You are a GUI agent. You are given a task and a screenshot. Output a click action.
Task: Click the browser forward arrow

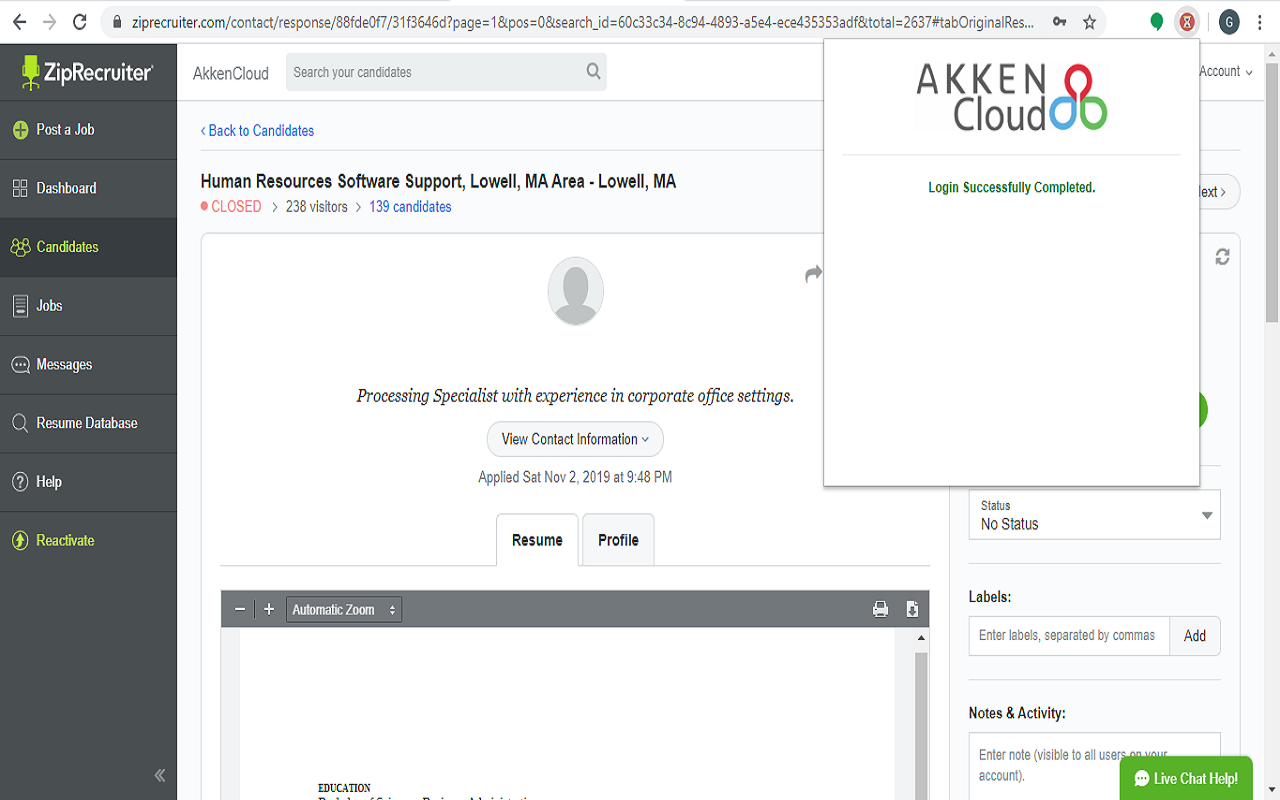[x=50, y=22]
